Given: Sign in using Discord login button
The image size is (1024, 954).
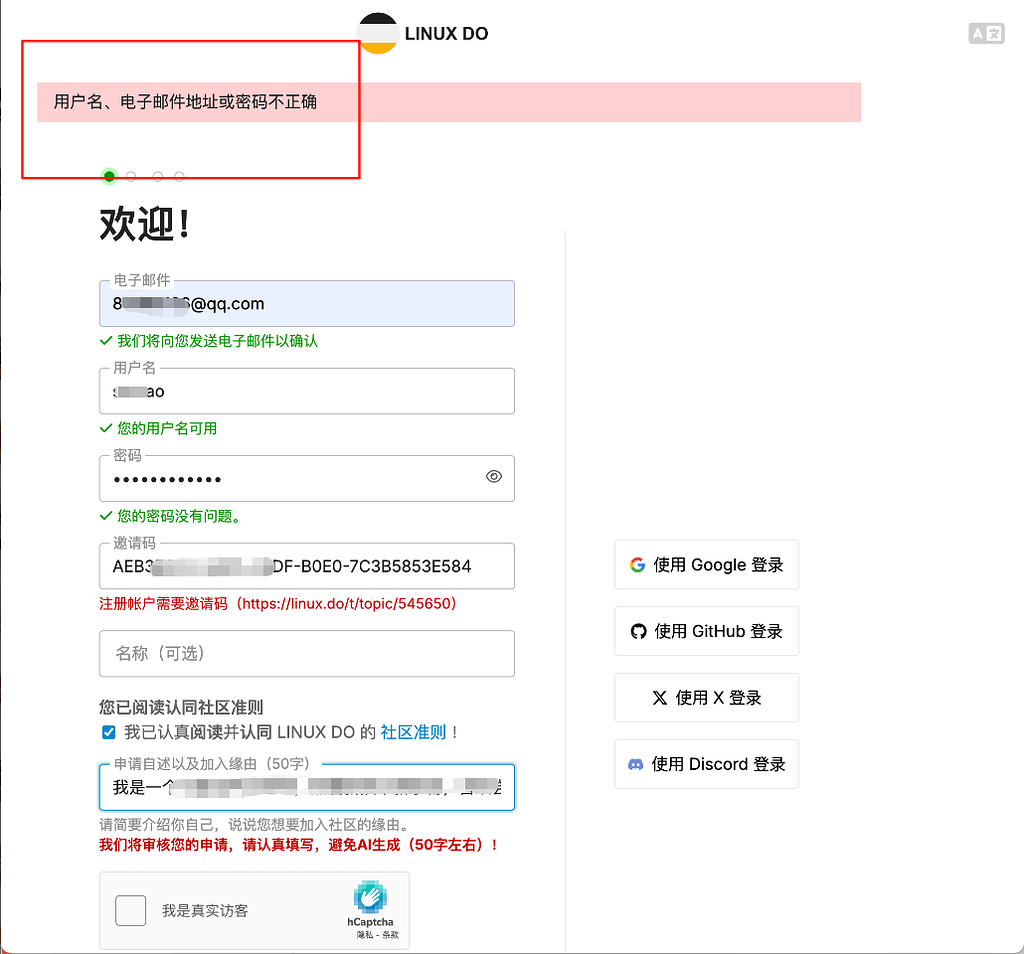Looking at the screenshot, I should (x=706, y=764).
